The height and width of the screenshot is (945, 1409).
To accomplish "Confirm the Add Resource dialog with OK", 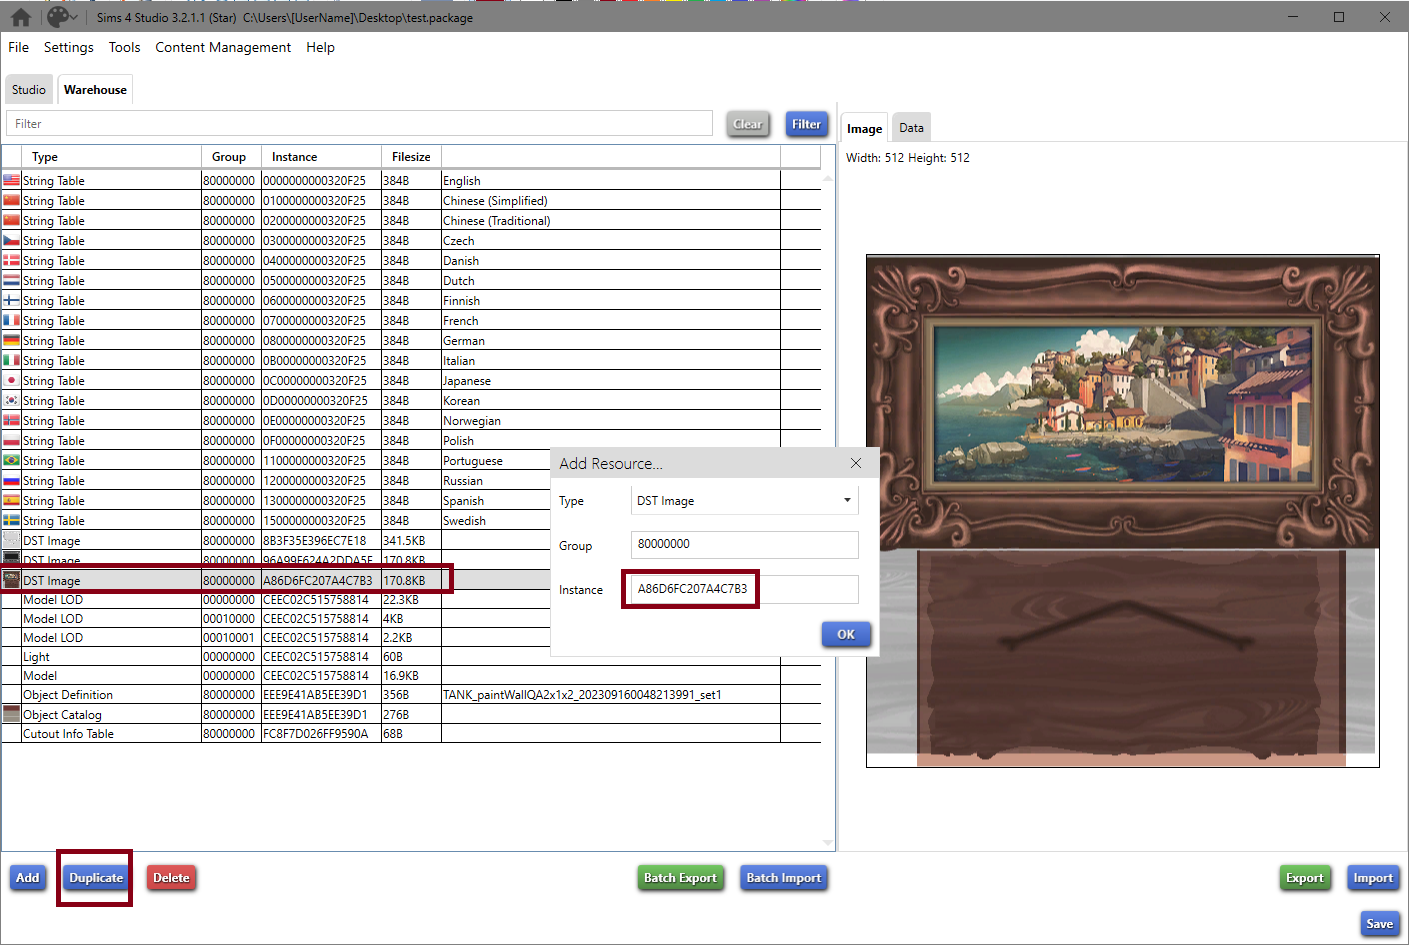I will point(846,634).
